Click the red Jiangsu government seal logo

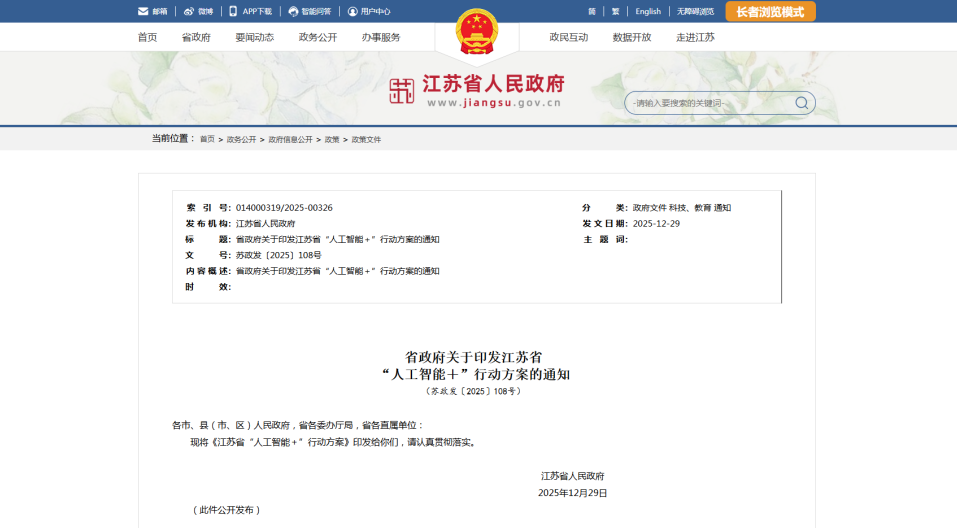[x=401, y=91]
